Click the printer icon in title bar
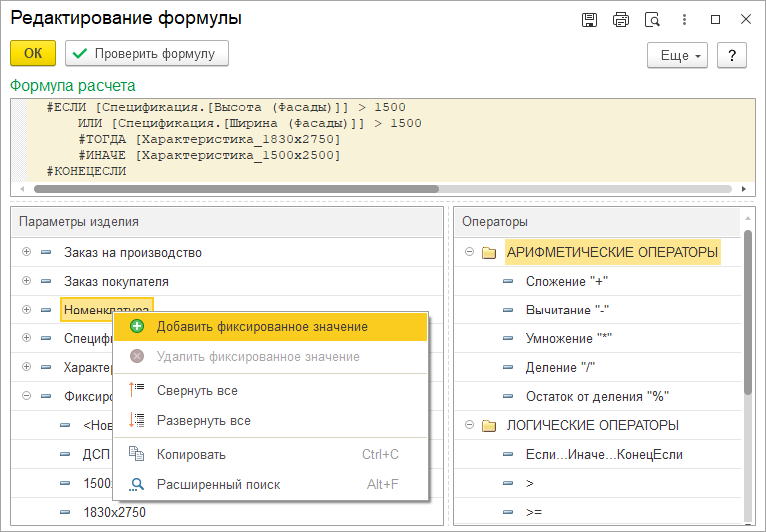Image resolution: width=766 pixels, height=532 pixels. point(621,19)
